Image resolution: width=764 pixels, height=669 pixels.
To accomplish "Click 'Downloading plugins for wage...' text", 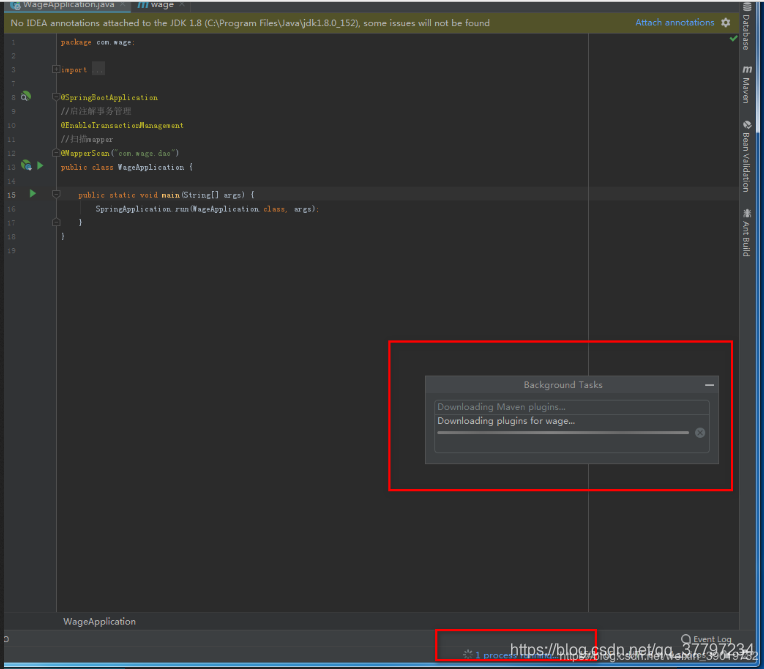I will point(506,421).
